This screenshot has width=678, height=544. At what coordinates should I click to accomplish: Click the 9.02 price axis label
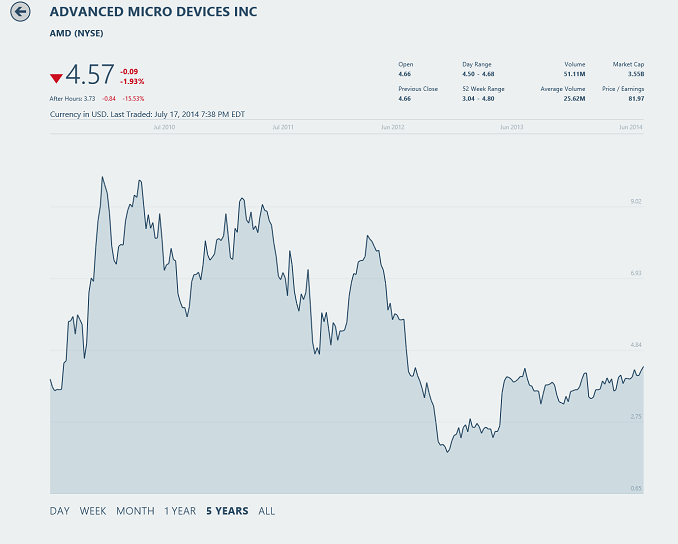coord(636,202)
